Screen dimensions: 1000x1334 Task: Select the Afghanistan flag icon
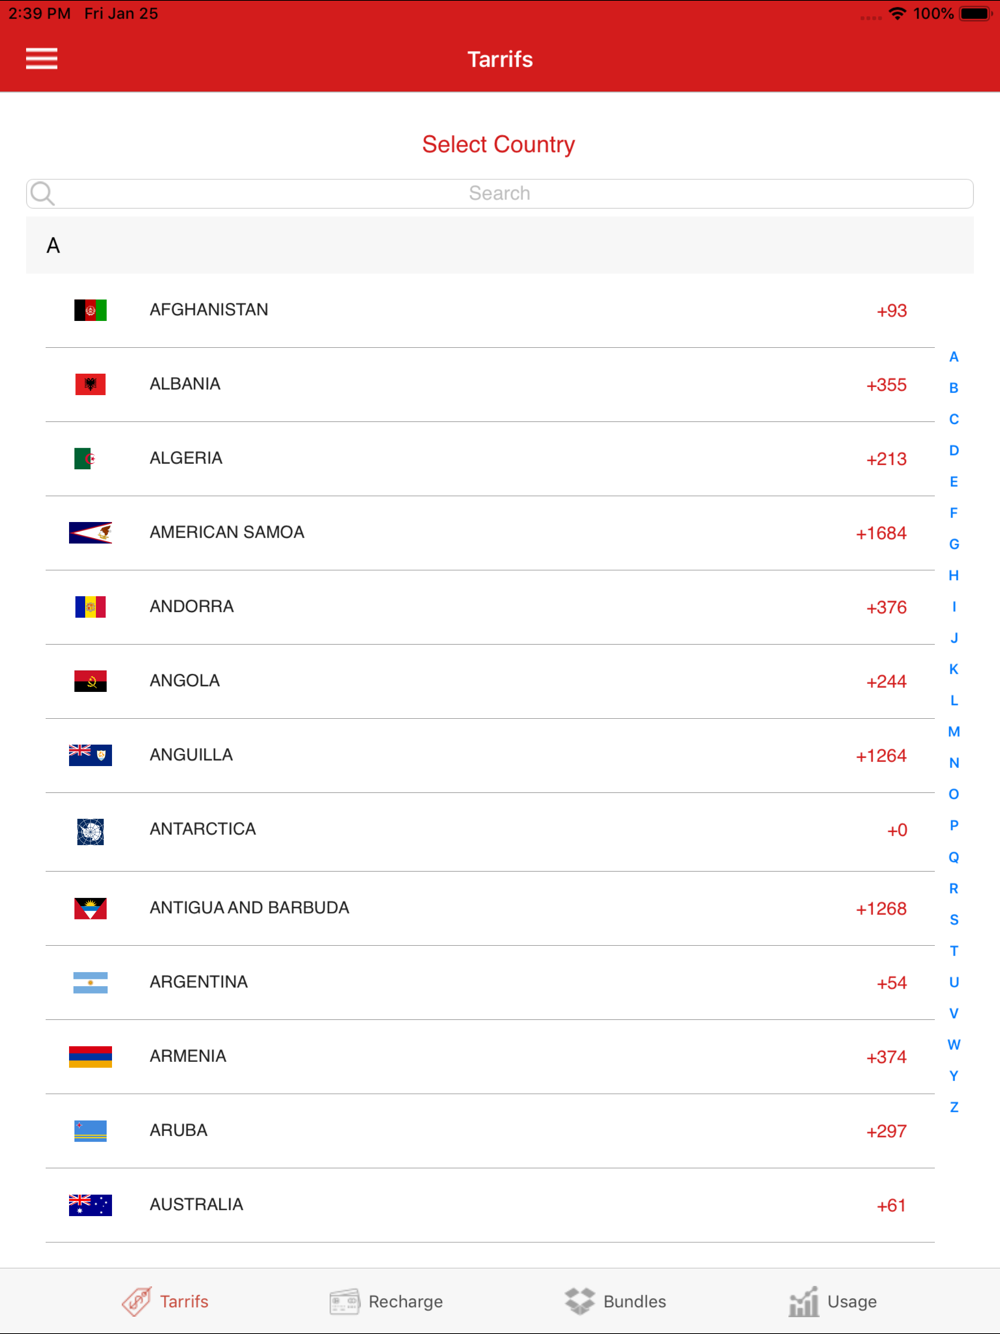[x=90, y=310]
